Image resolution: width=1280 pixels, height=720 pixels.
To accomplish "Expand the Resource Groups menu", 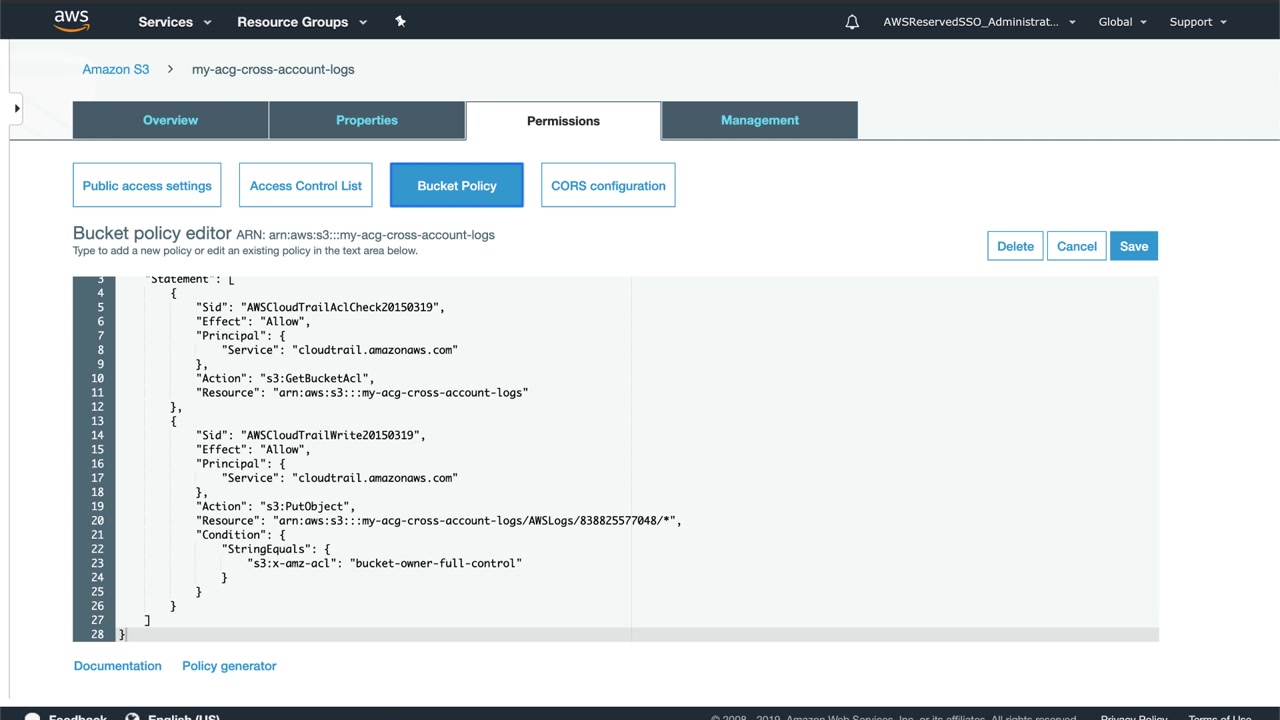I will click(302, 21).
